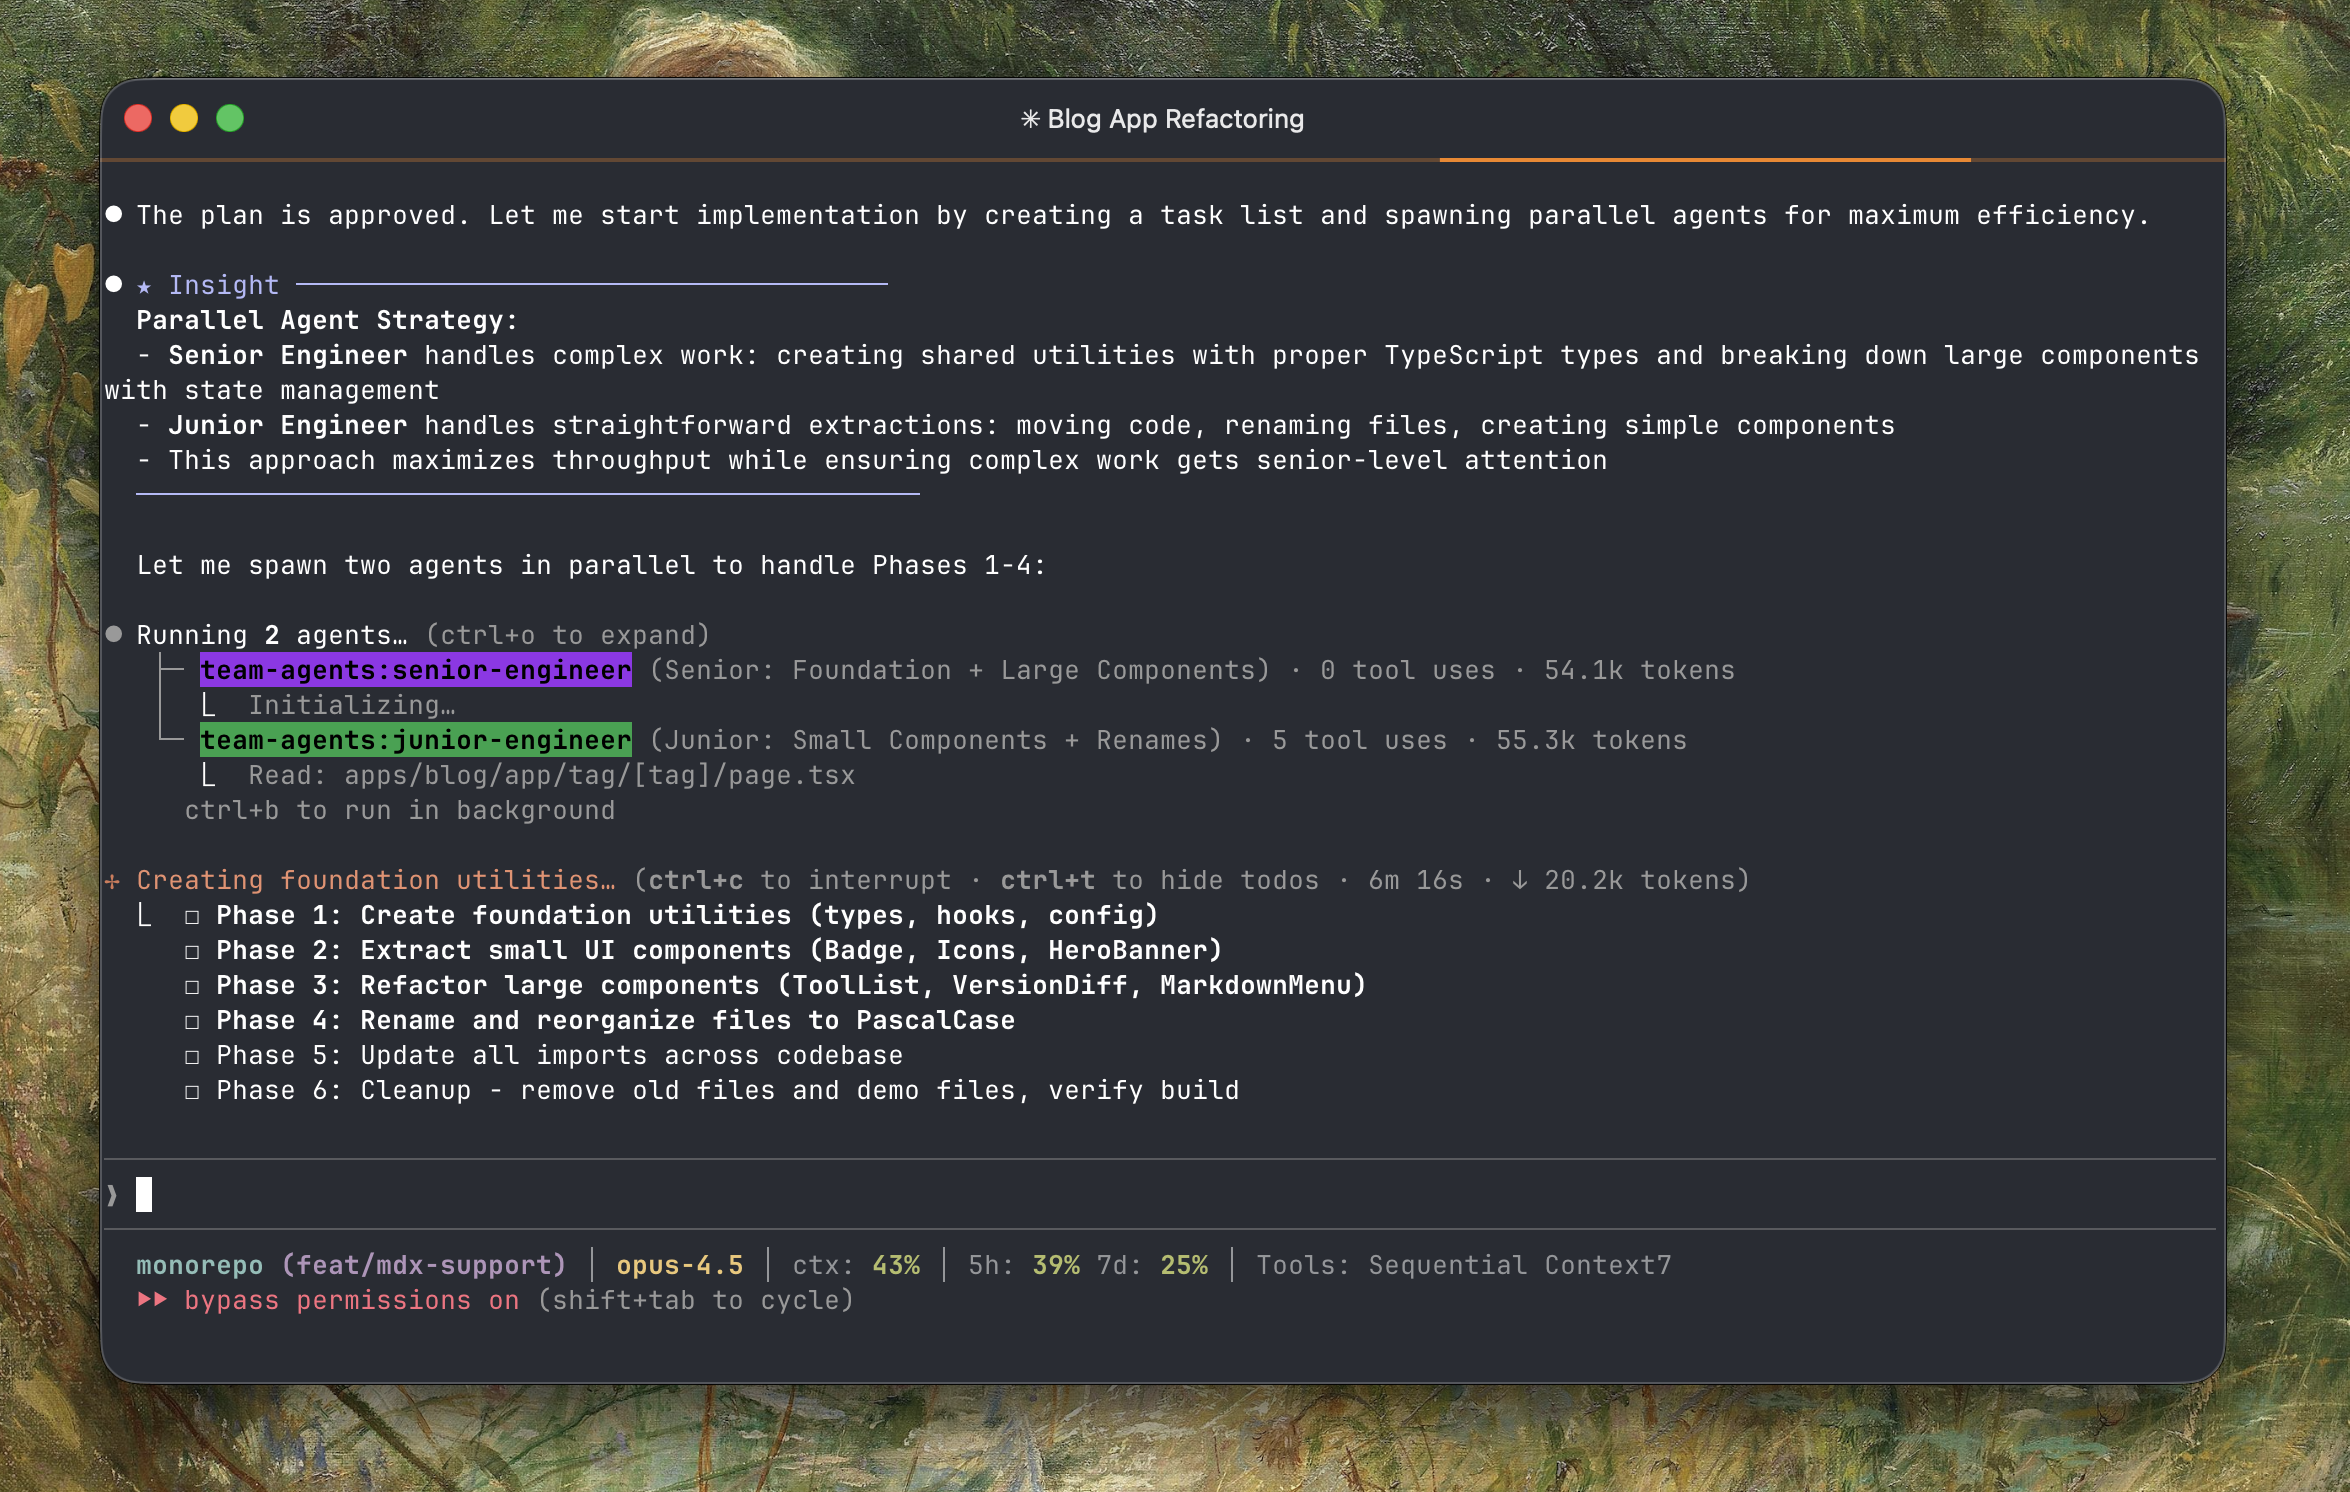
Task: Click 'ctrl+b to run in background' hint
Action: pyautogui.click(x=399, y=810)
